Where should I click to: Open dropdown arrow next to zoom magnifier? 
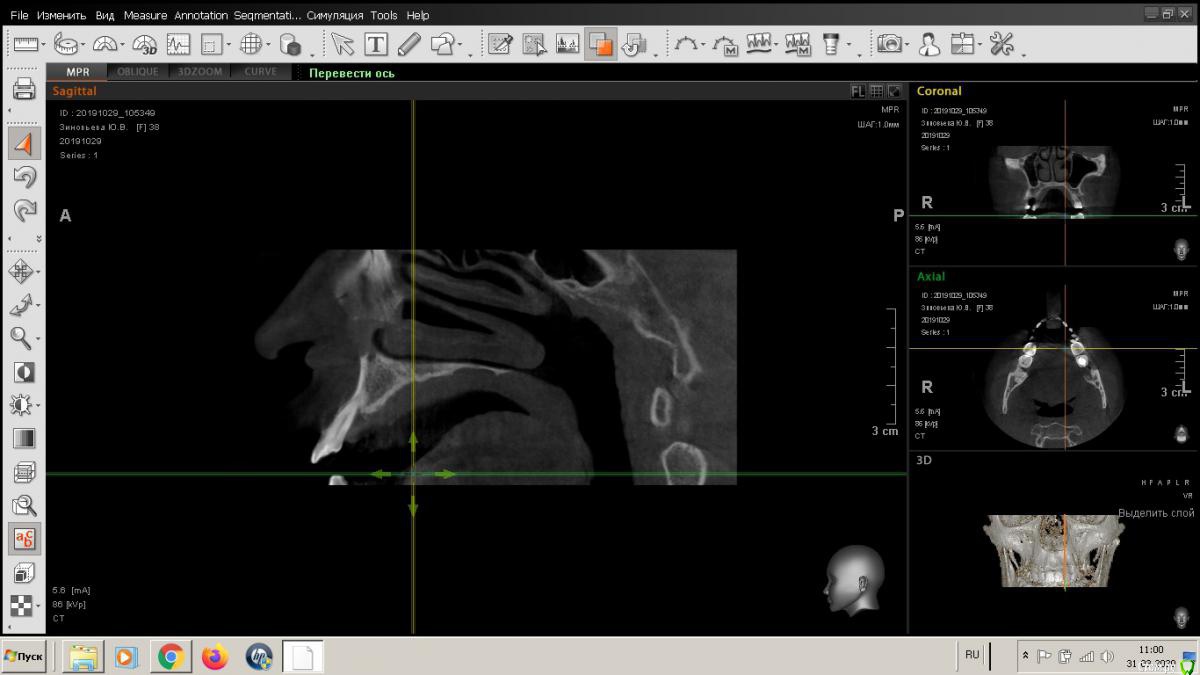[x=39, y=338]
